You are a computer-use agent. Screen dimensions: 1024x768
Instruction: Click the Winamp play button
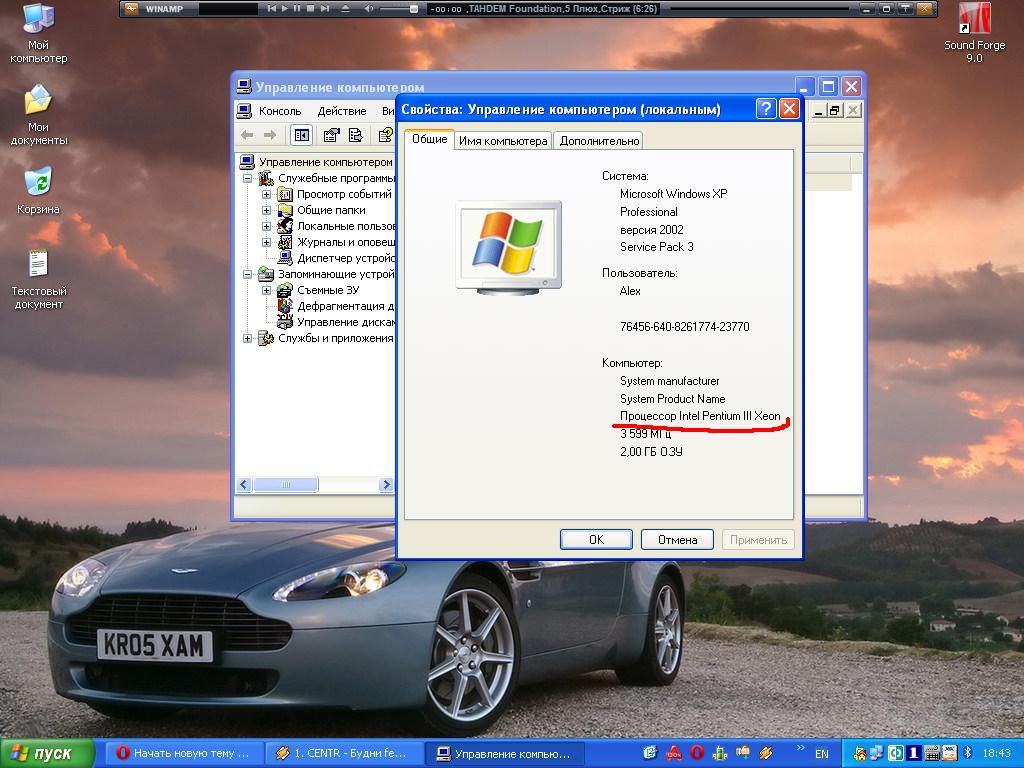pos(284,9)
